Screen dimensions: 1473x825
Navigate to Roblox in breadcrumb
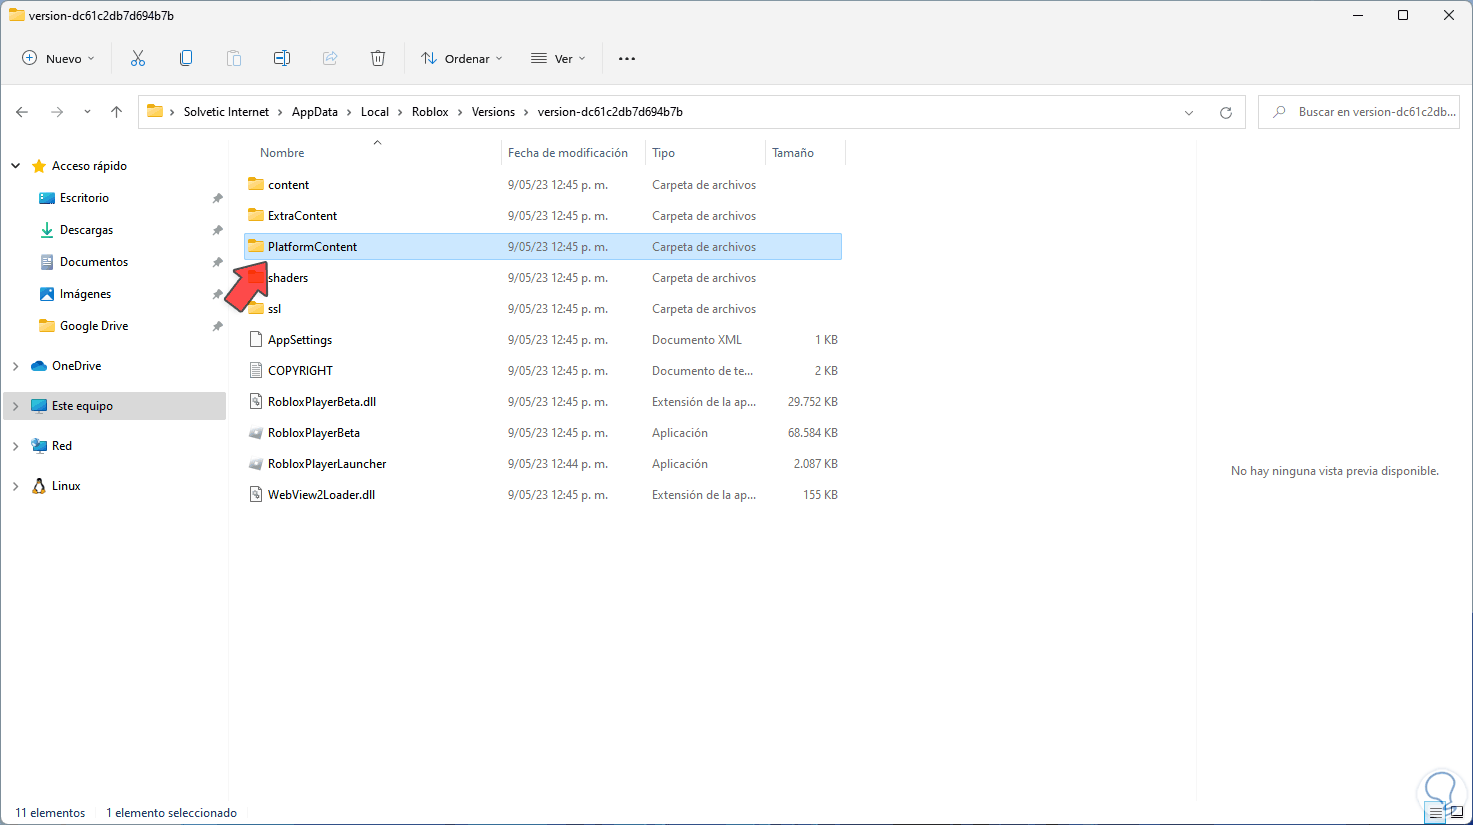point(430,112)
